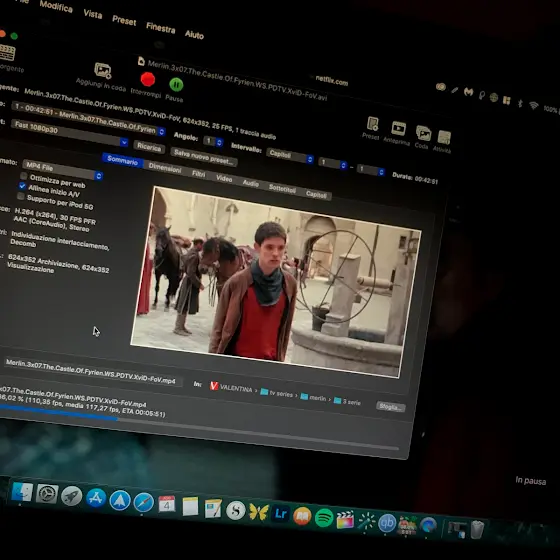Open the MP4 File format dropdown
The image size is (560, 560).
click(63, 170)
